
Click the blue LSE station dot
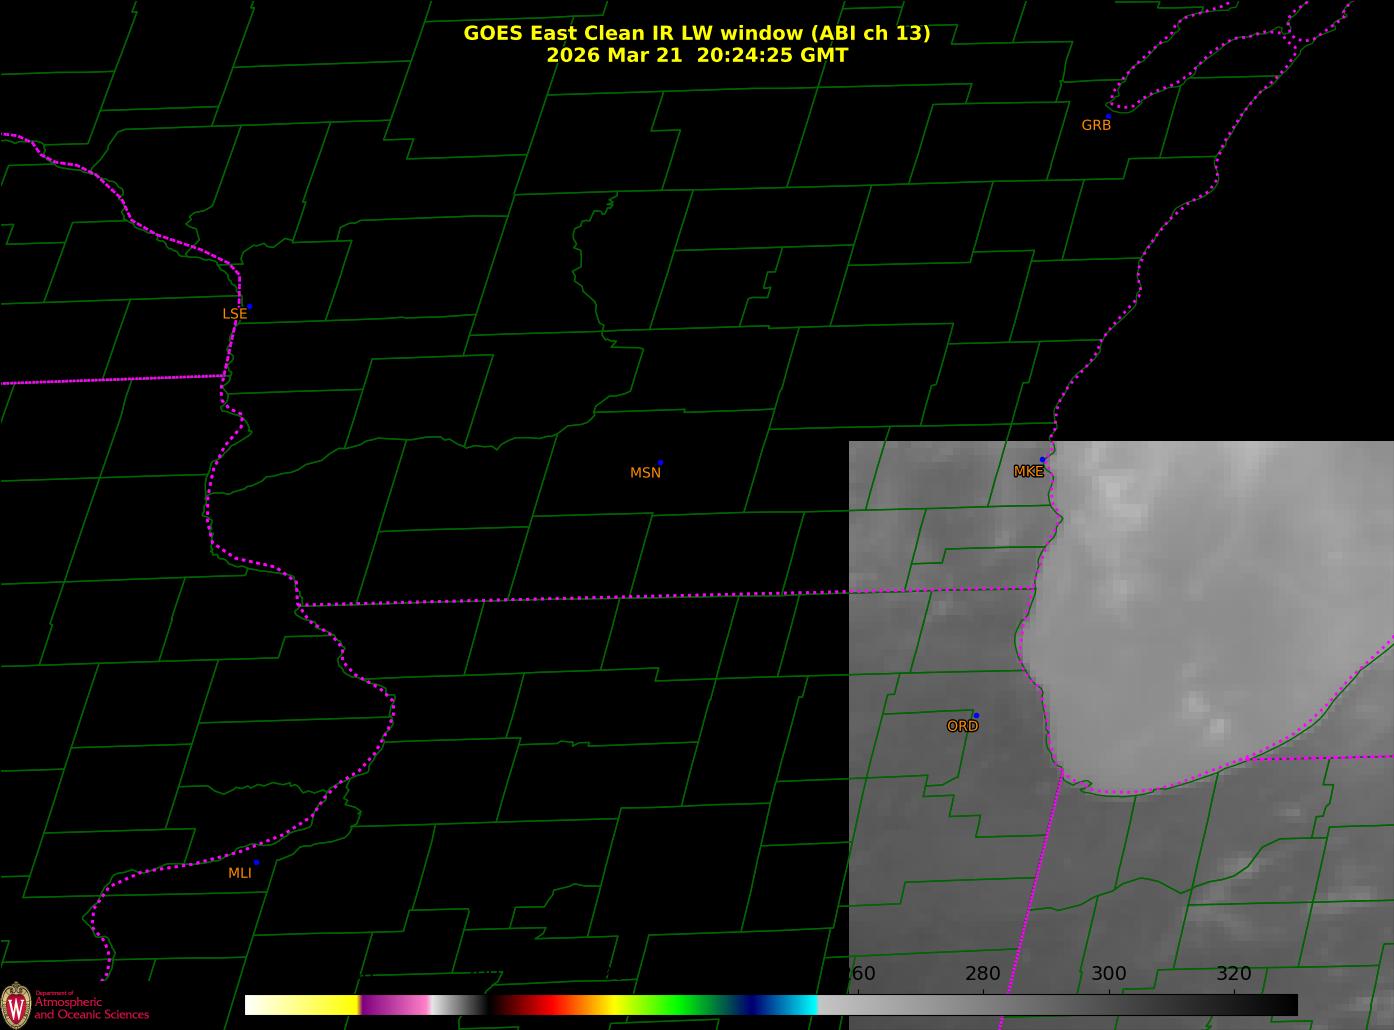tap(249, 306)
